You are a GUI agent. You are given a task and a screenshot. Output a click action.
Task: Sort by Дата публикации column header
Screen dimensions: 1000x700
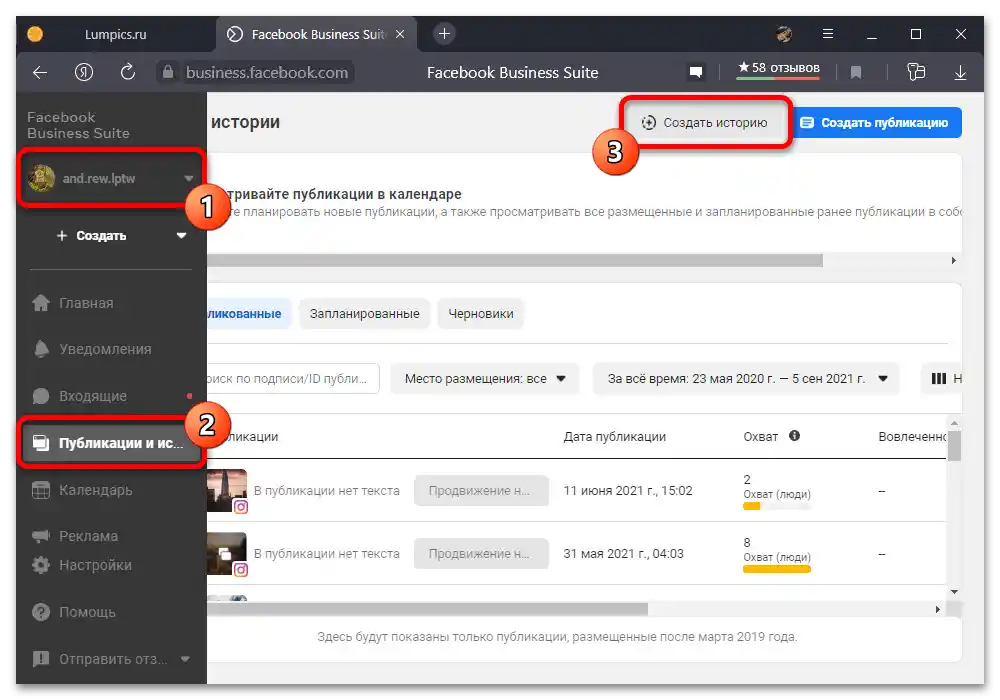coord(614,437)
